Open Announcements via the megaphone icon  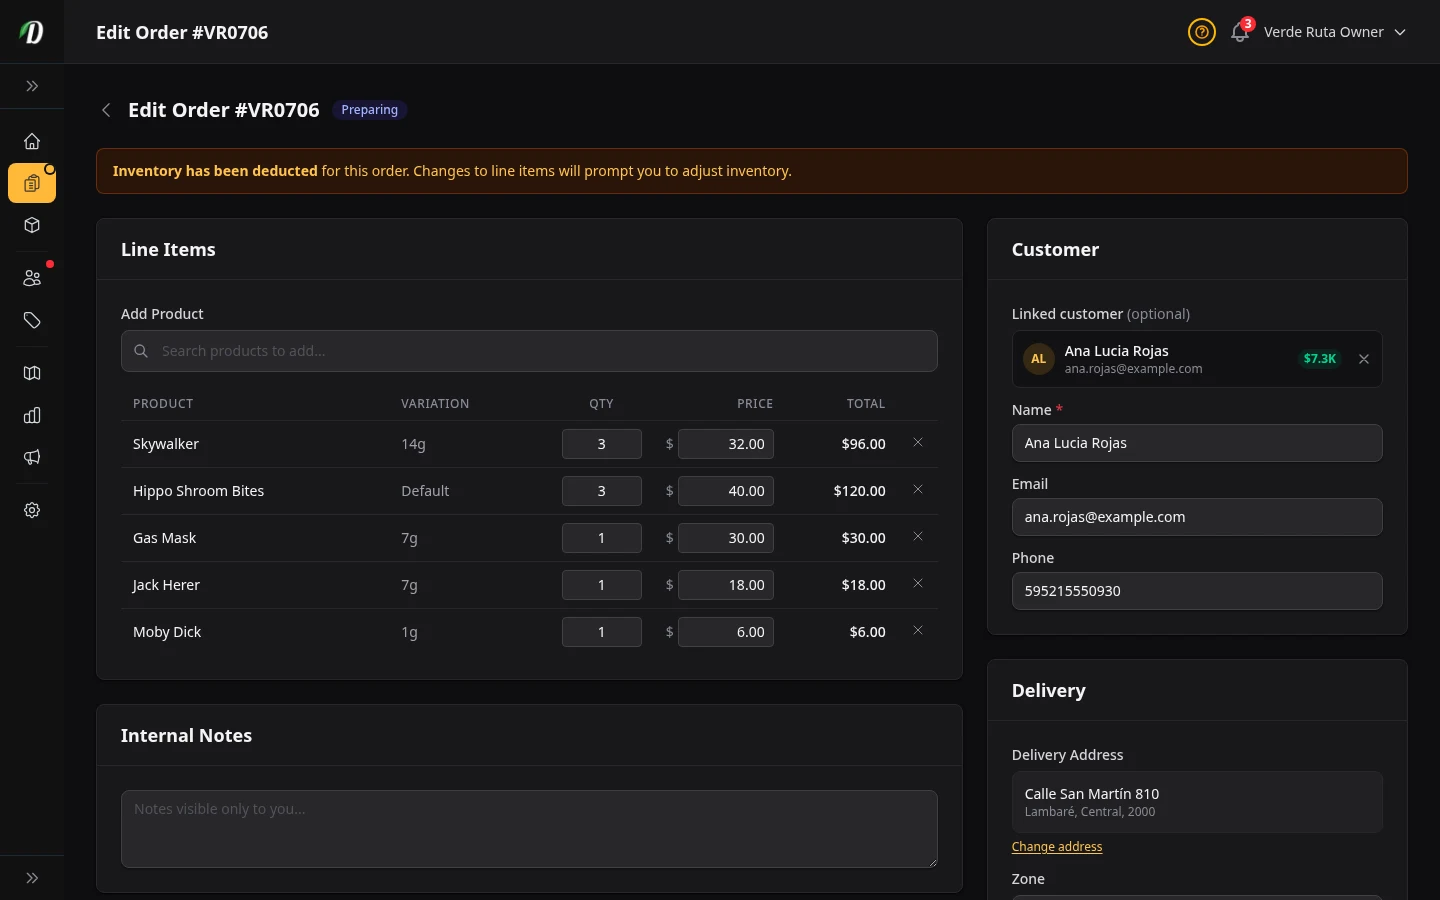pyautogui.click(x=32, y=457)
